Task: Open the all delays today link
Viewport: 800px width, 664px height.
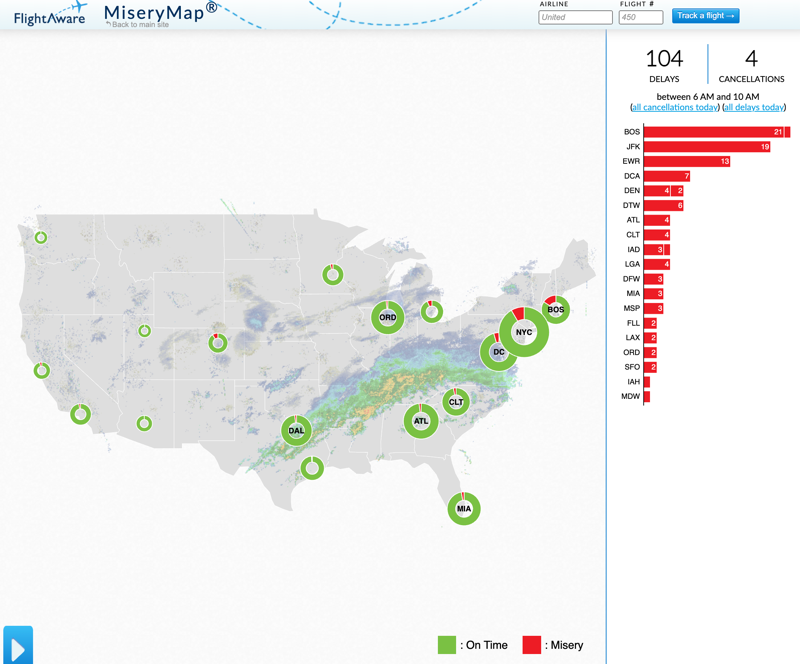Action: pos(754,107)
